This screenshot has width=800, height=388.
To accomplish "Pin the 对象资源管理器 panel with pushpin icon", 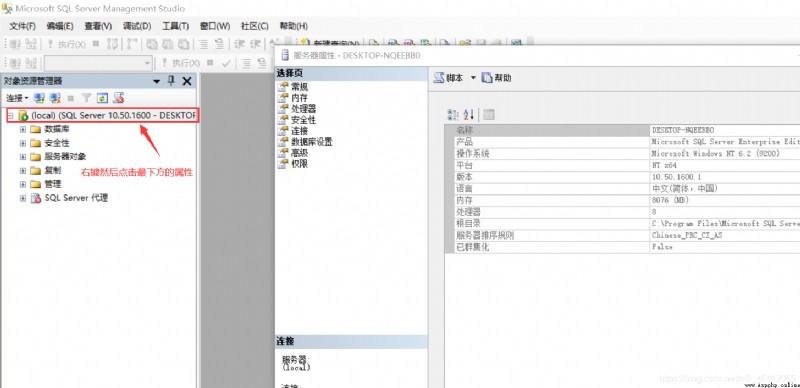I will [x=171, y=81].
